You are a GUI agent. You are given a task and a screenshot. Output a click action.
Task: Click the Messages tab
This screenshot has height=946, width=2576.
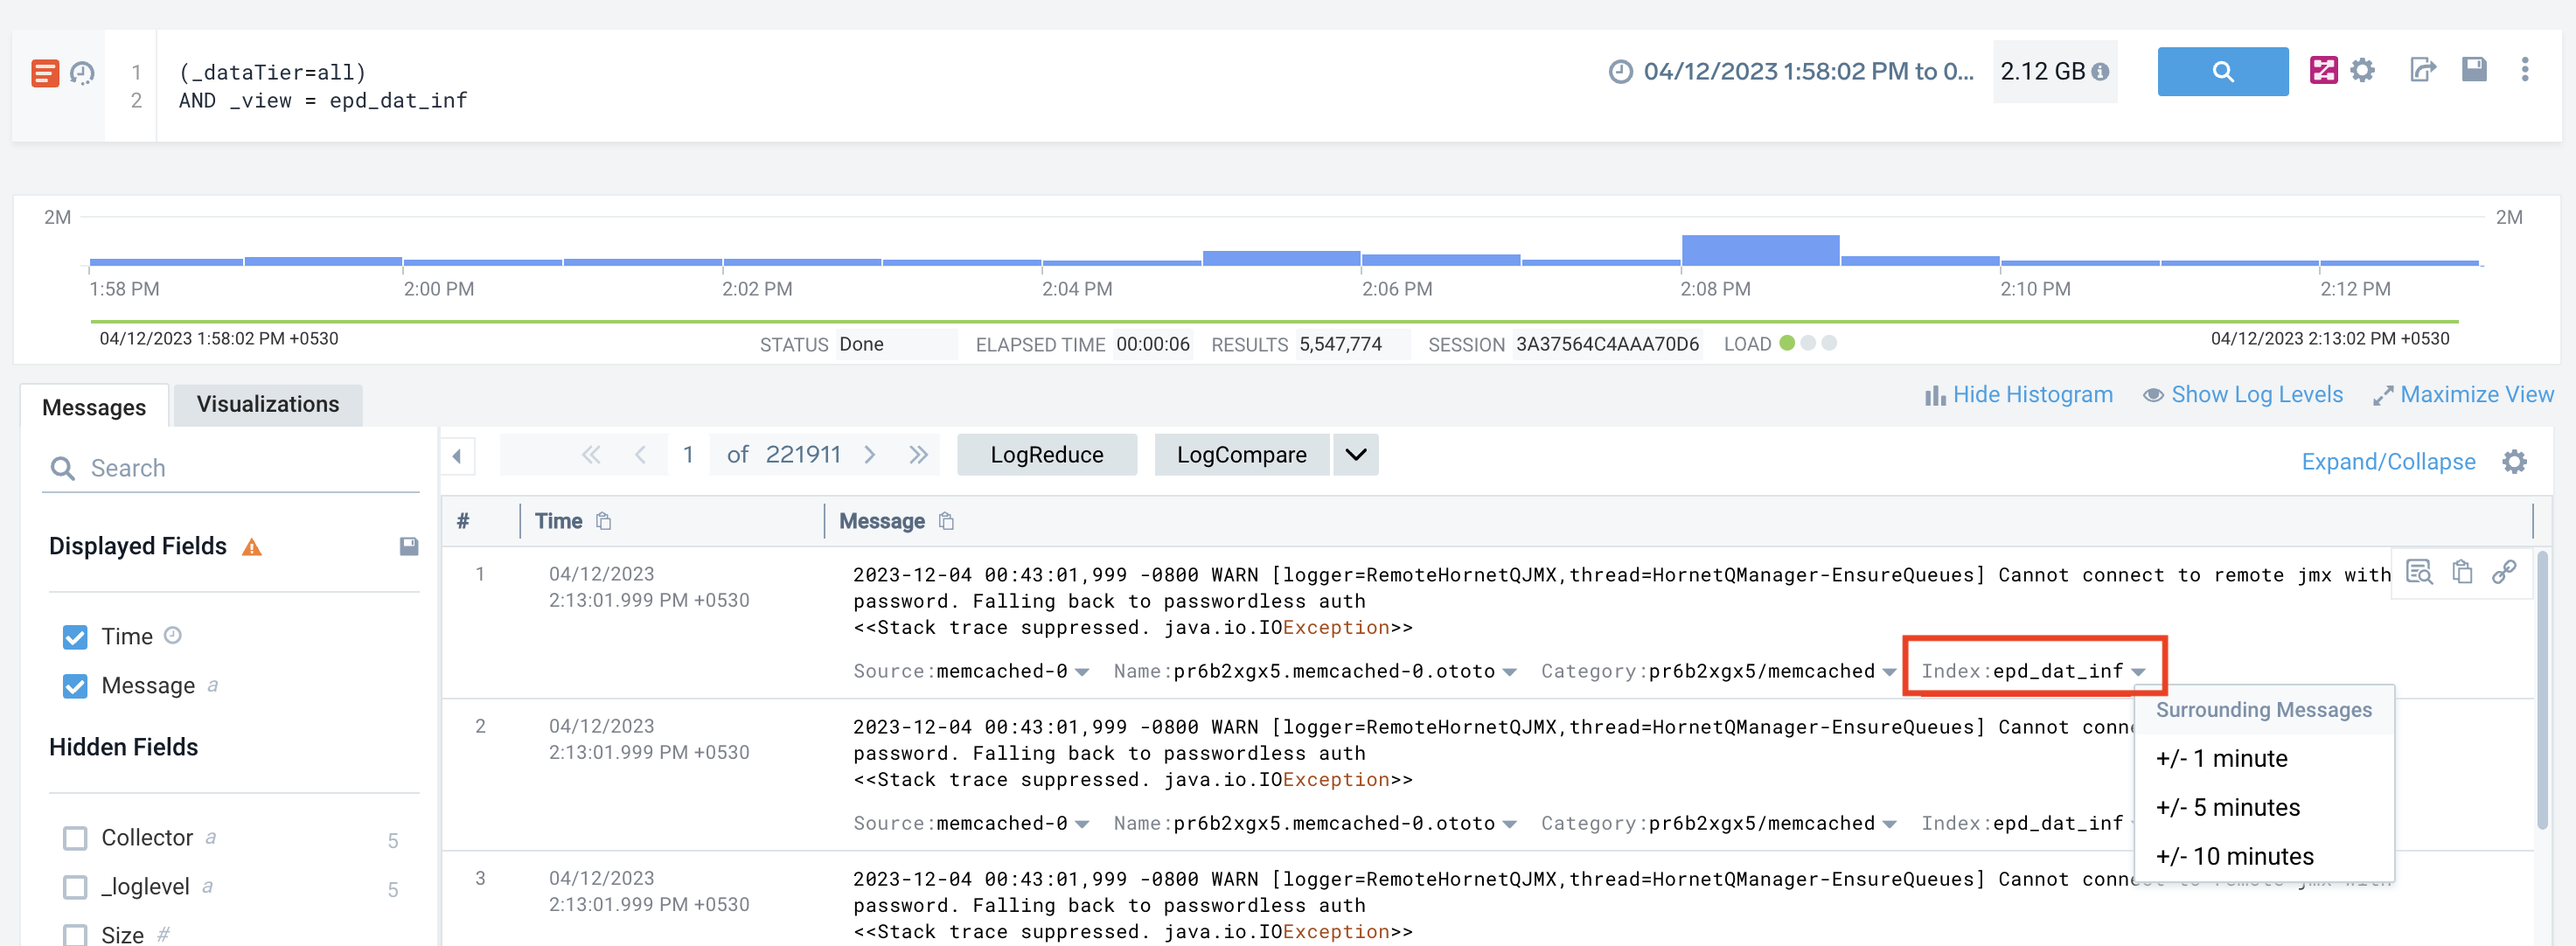coord(94,404)
